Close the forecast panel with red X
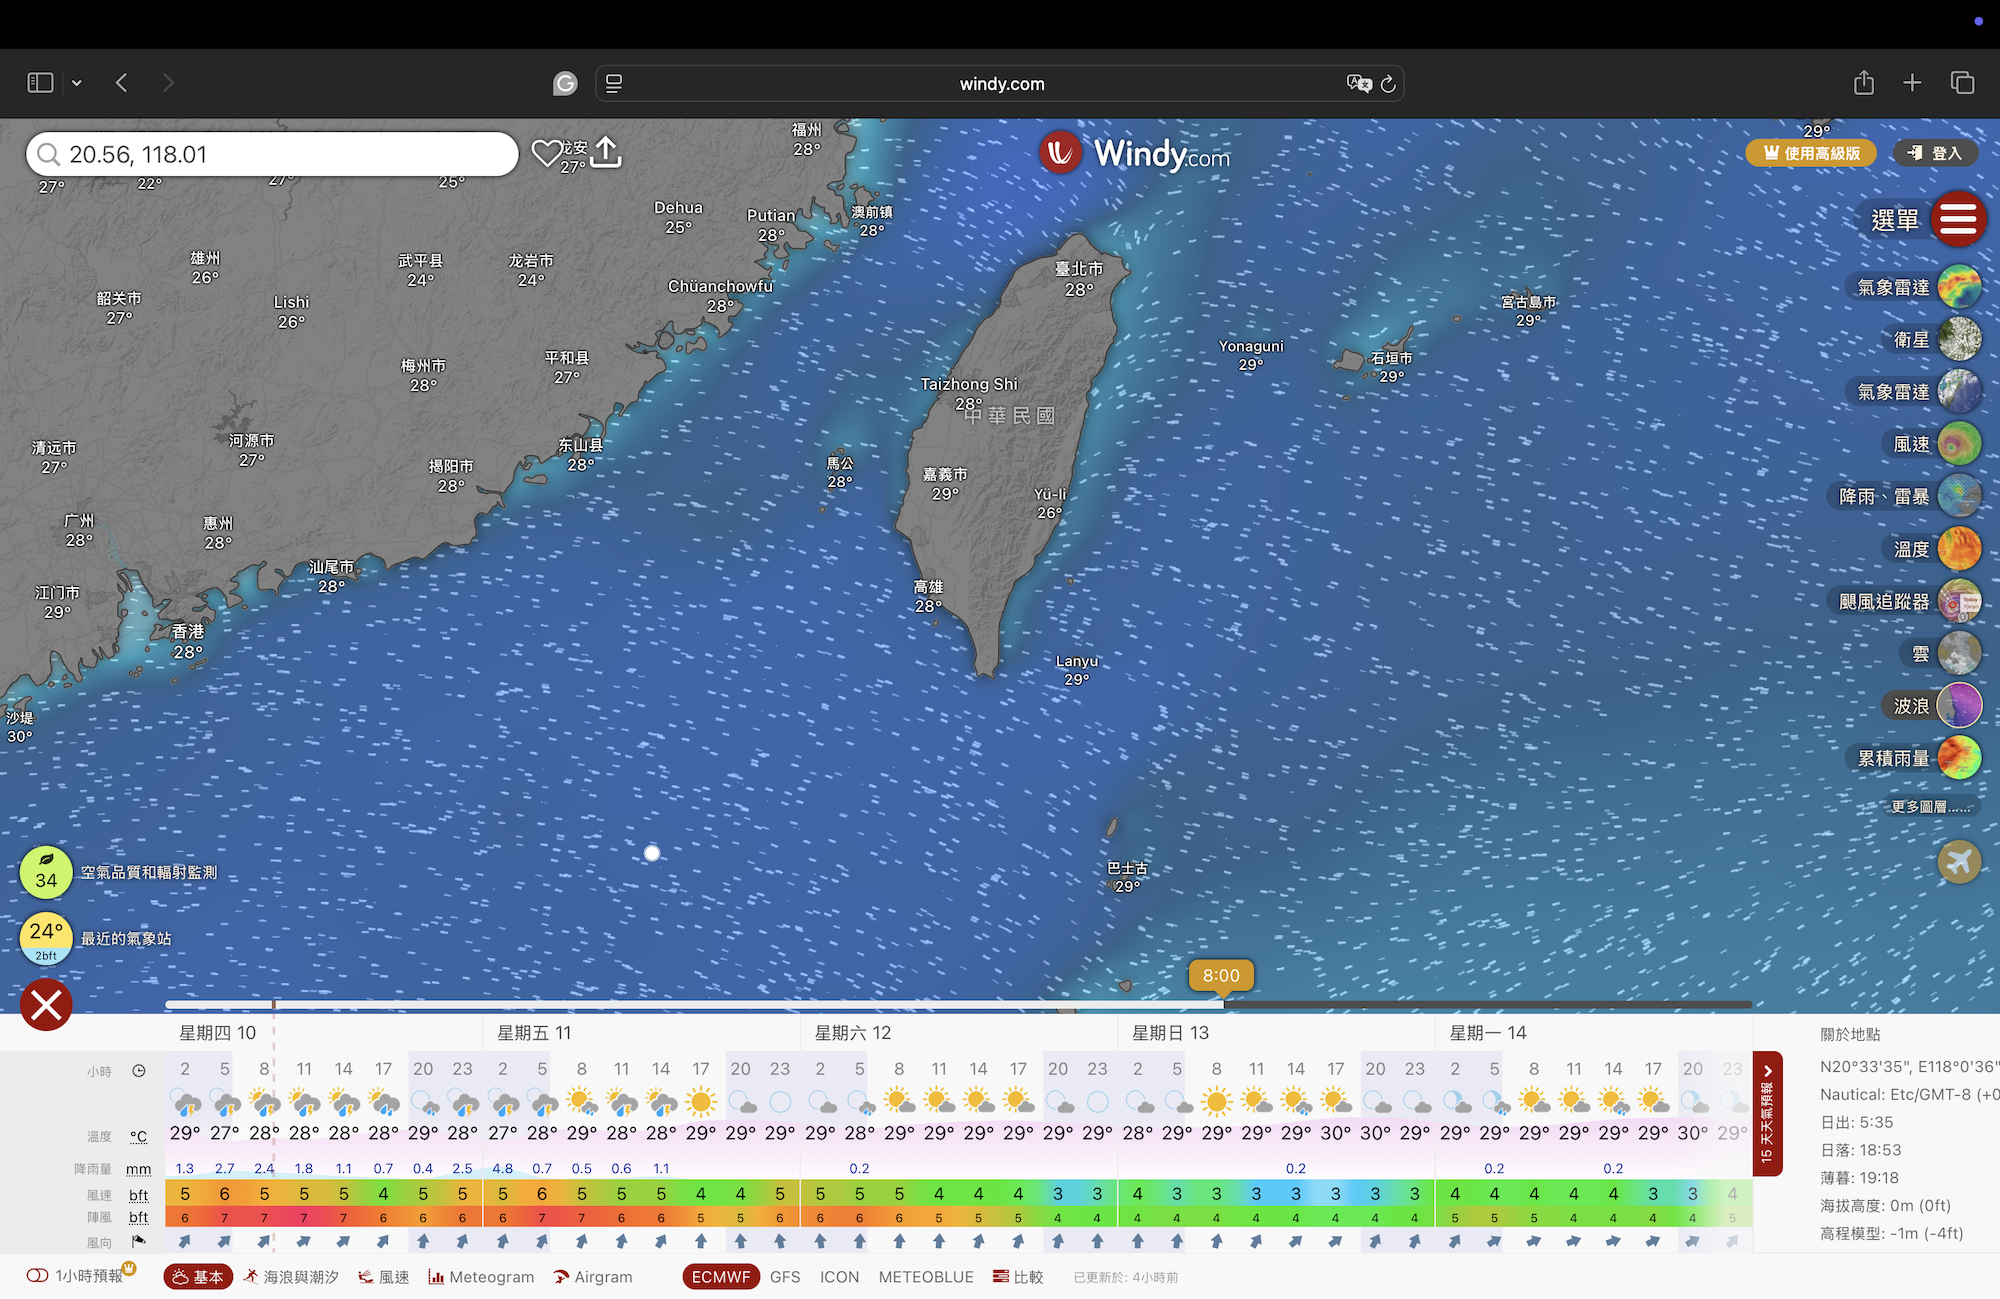Image resolution: width=2000 pixels, height=1299 pixels. (x=46, y=1004)
